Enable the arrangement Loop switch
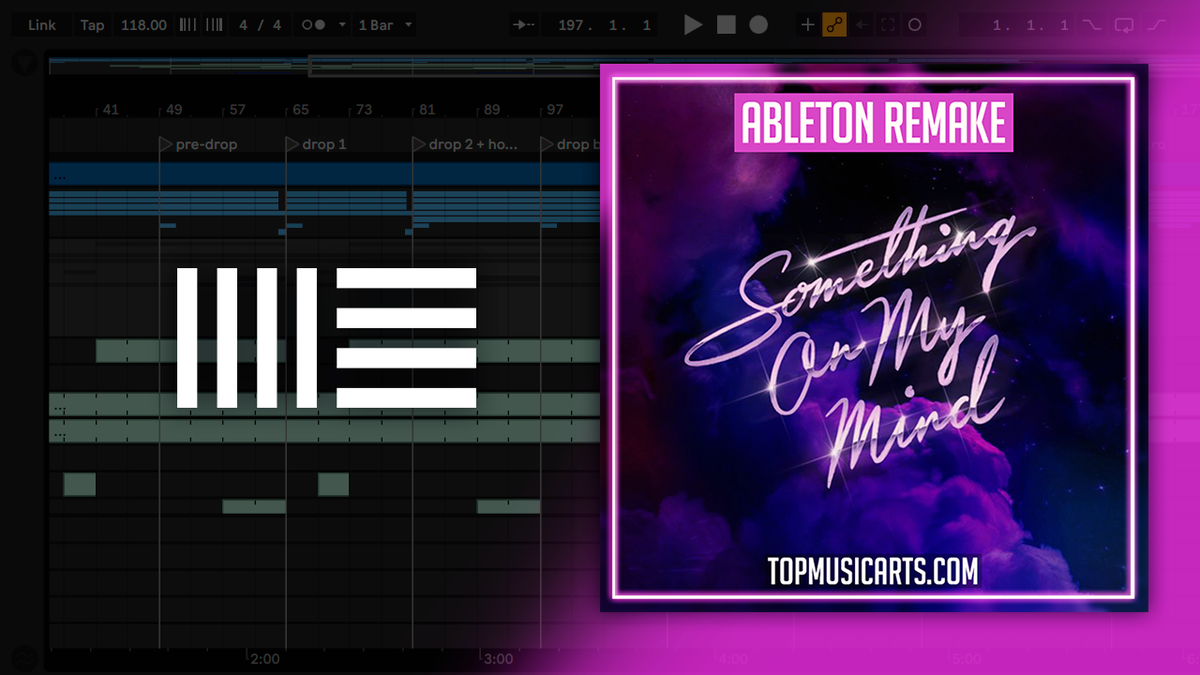 [1124, 25]
